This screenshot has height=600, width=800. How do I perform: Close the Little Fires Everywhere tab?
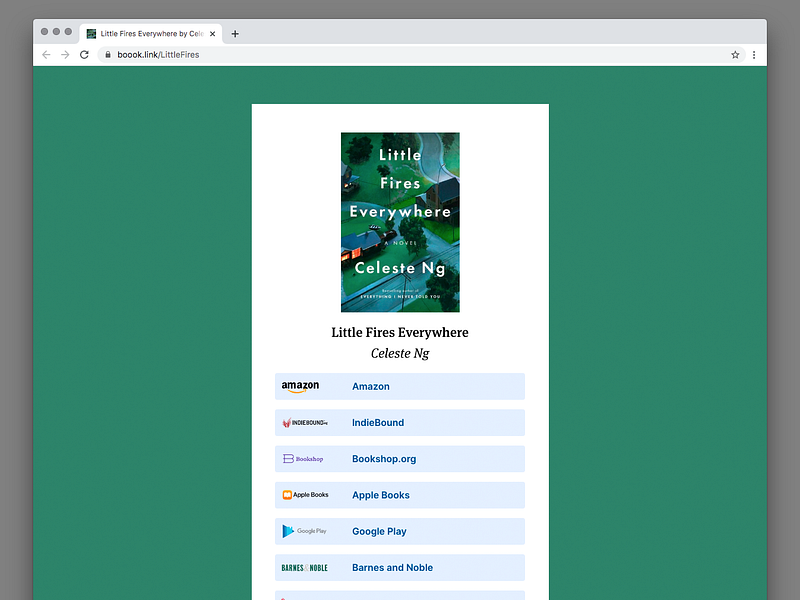[212, 34]
